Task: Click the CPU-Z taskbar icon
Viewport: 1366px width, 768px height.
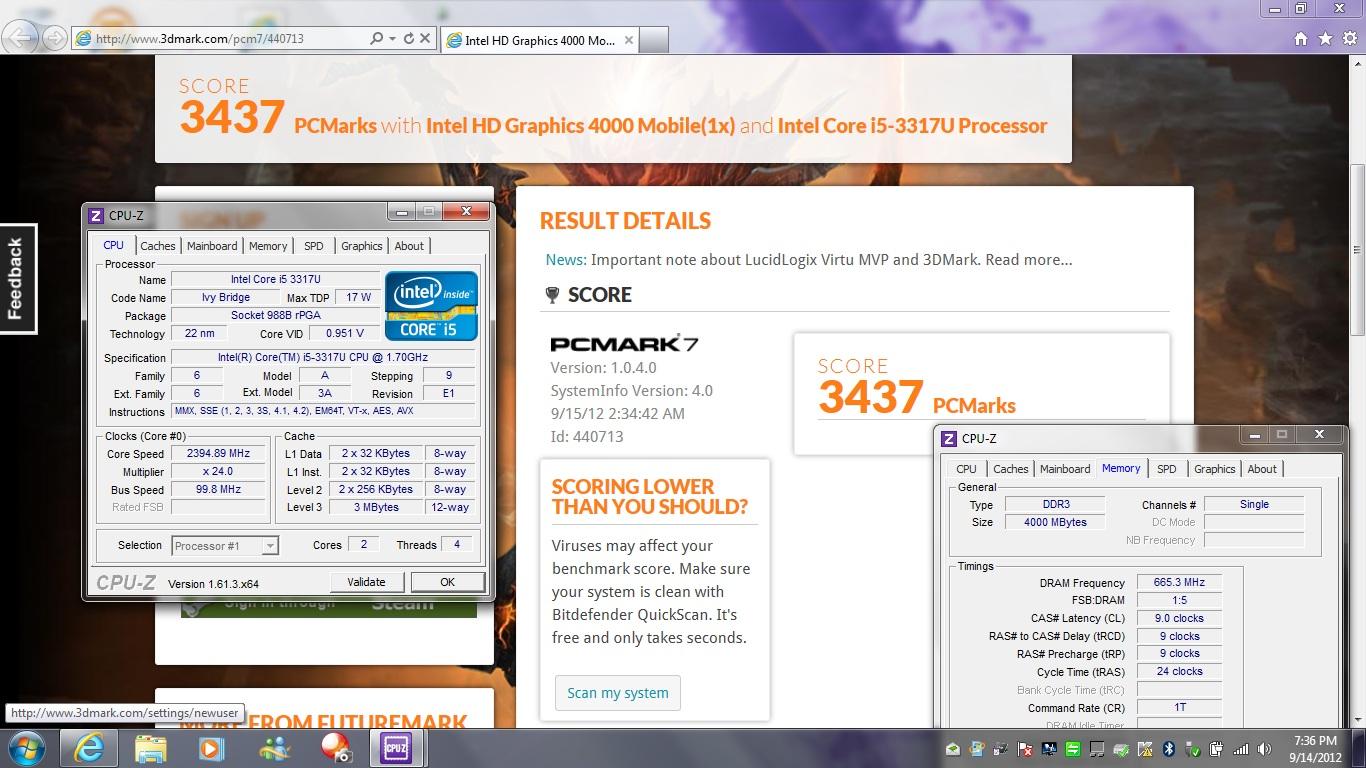Action: (396, 748)
